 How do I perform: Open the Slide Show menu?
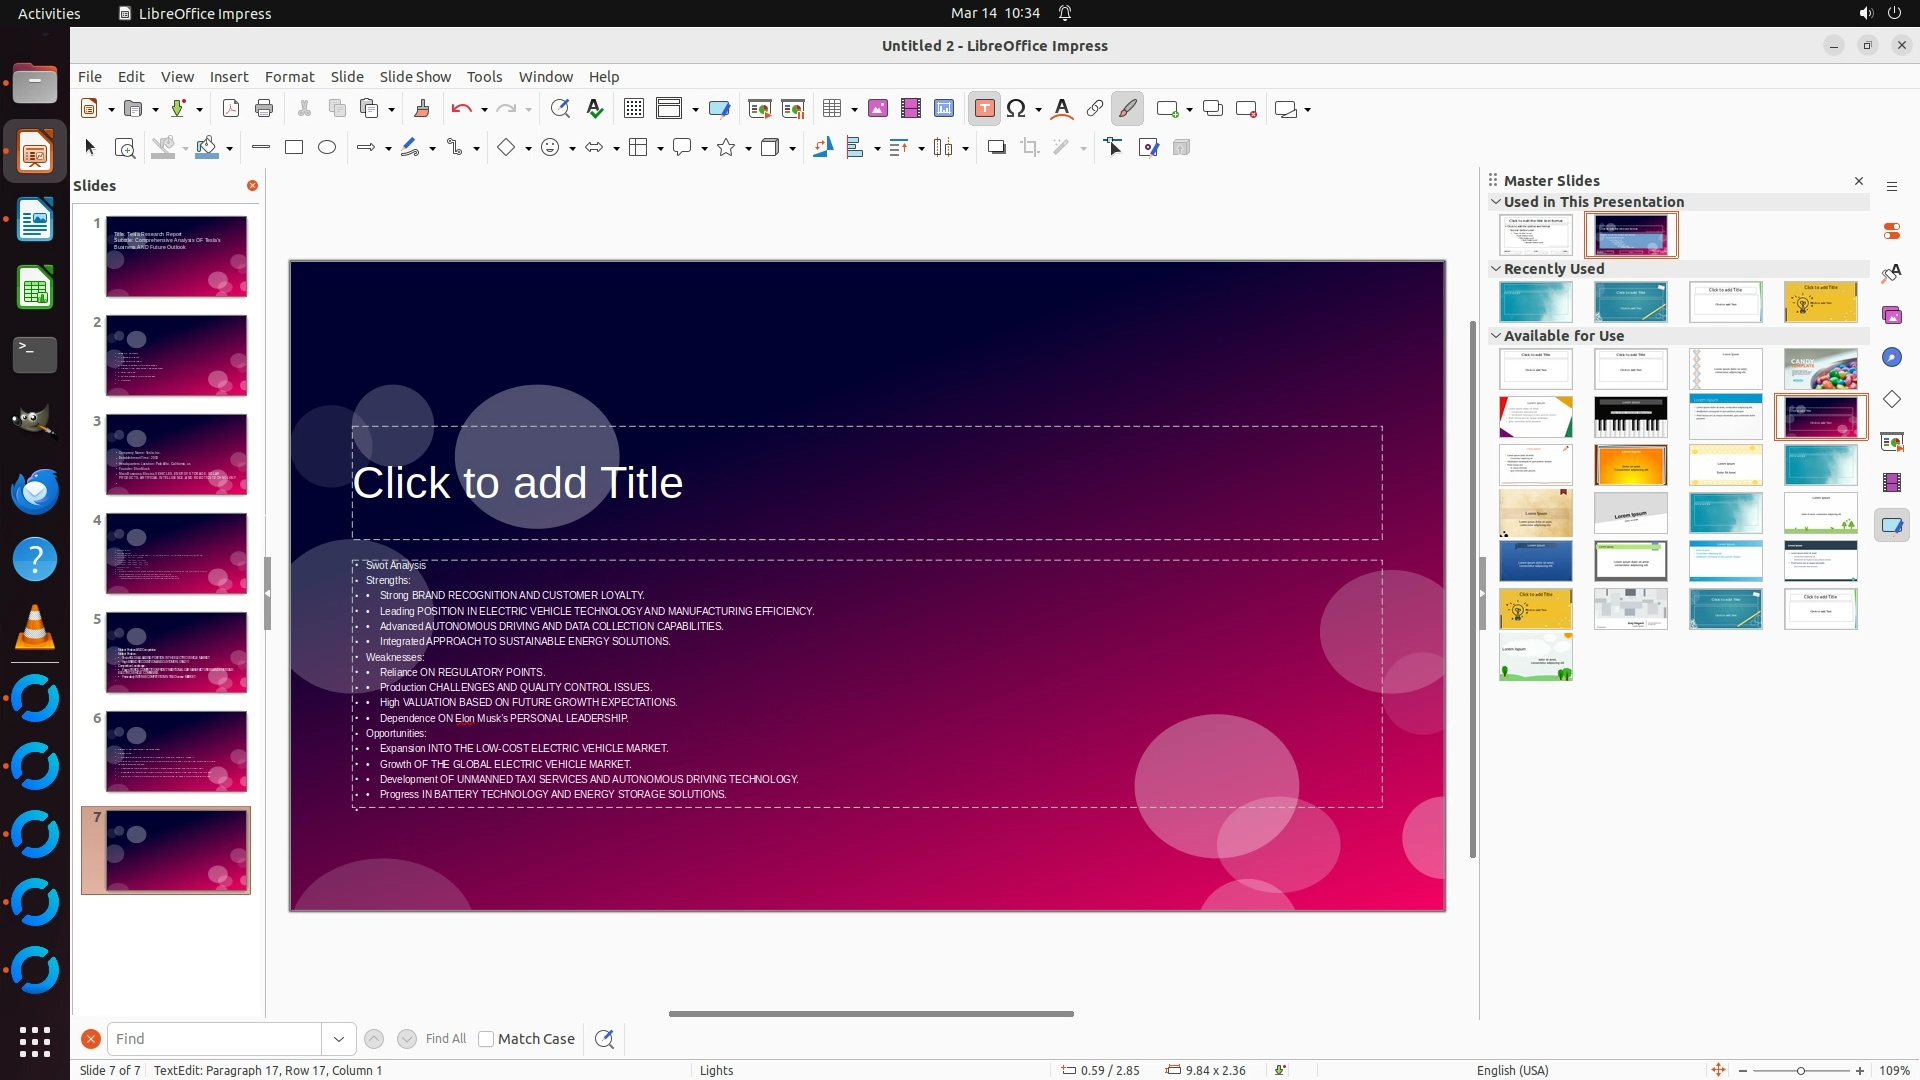[415, 77]
